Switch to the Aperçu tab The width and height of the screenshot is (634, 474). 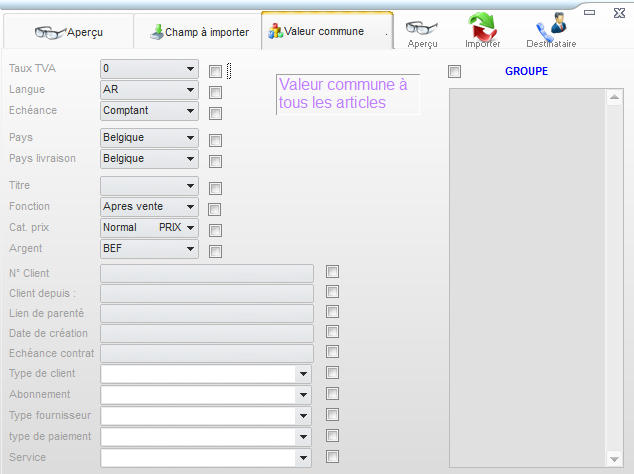tap(69, 32)
